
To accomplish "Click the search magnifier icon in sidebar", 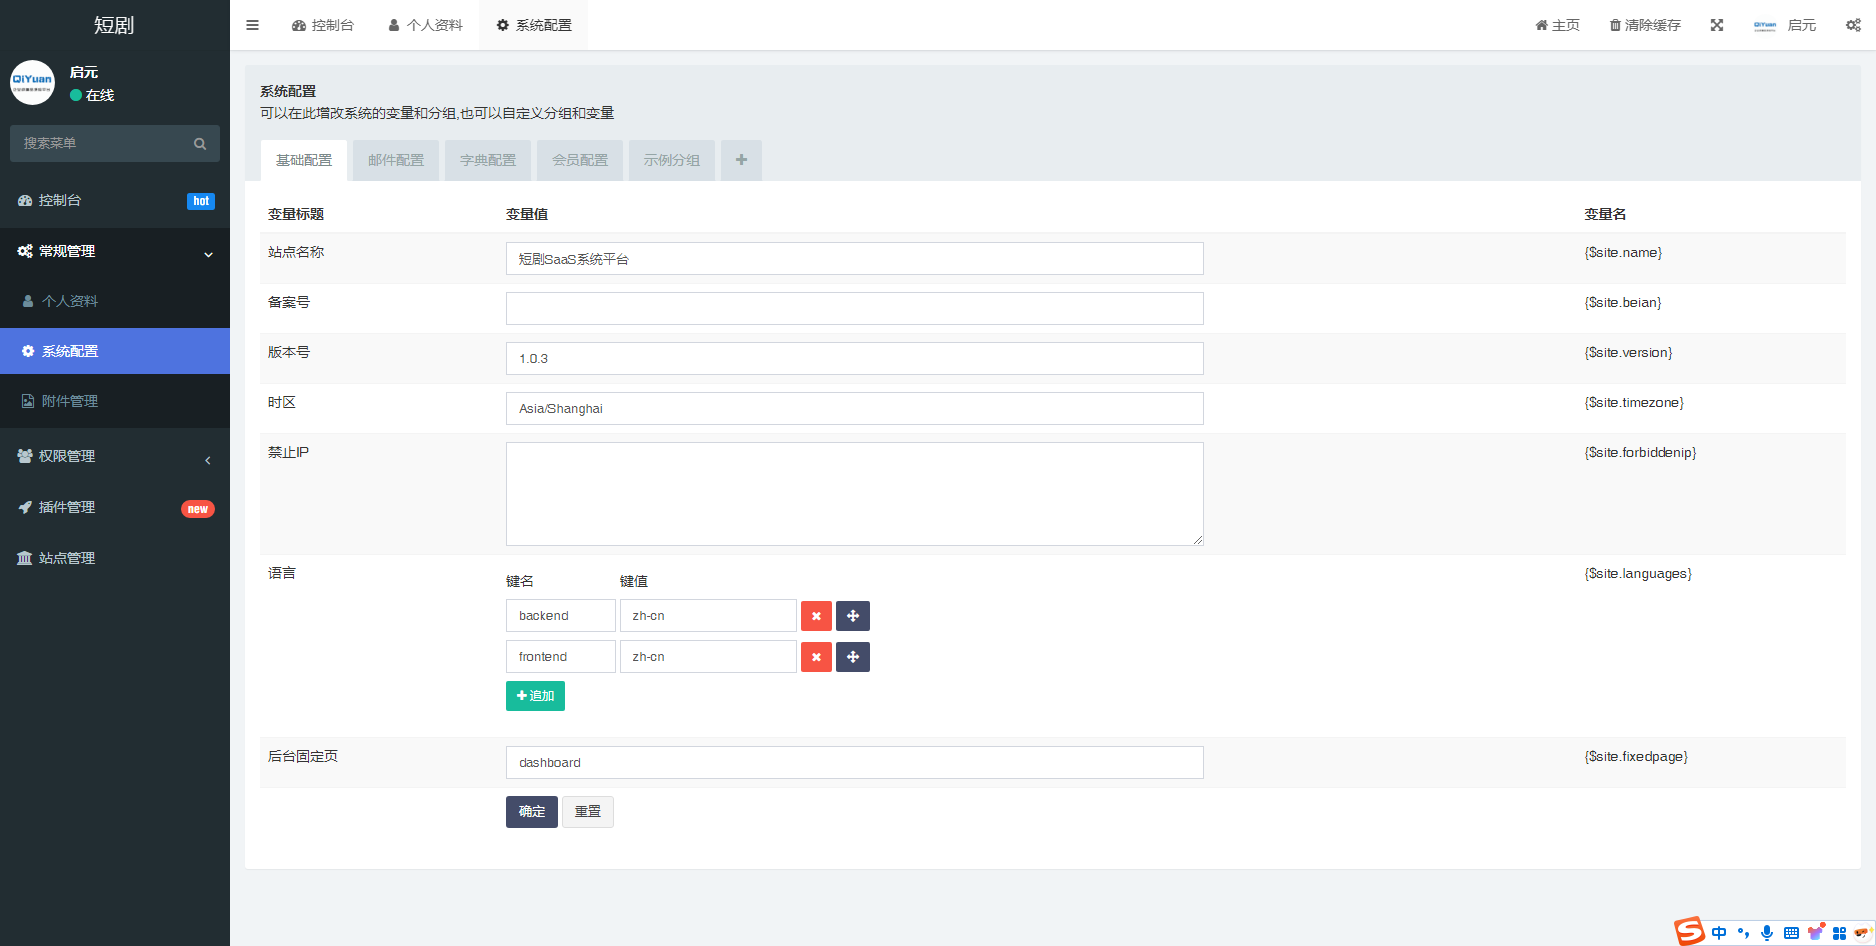I will click(200, 144).
